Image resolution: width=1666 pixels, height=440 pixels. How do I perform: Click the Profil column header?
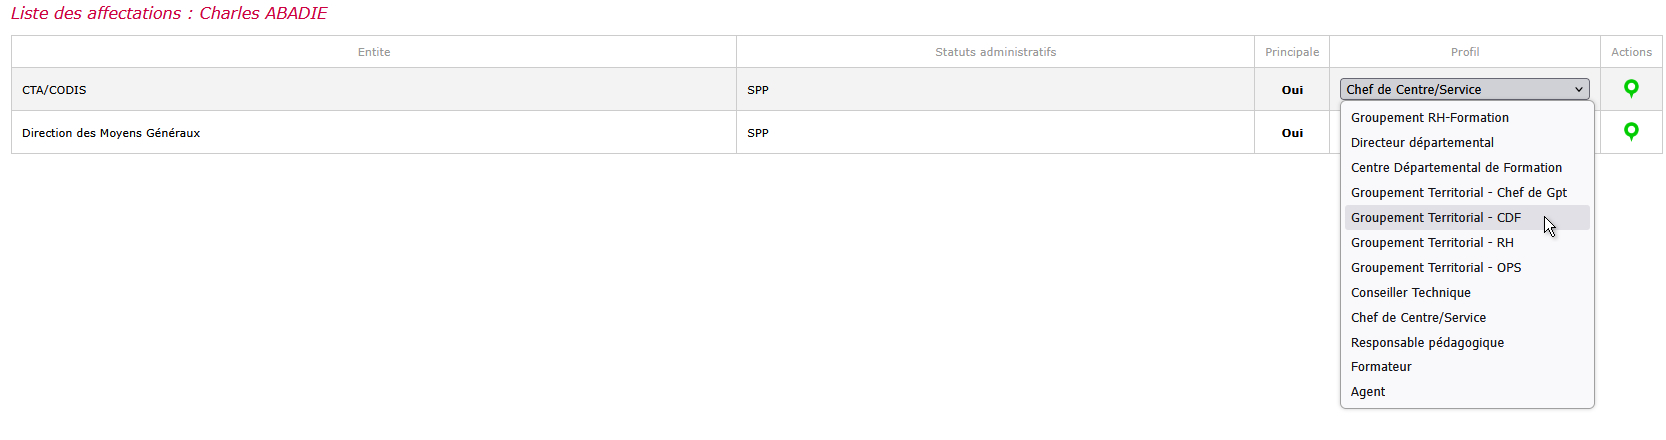click(1465, 52)
